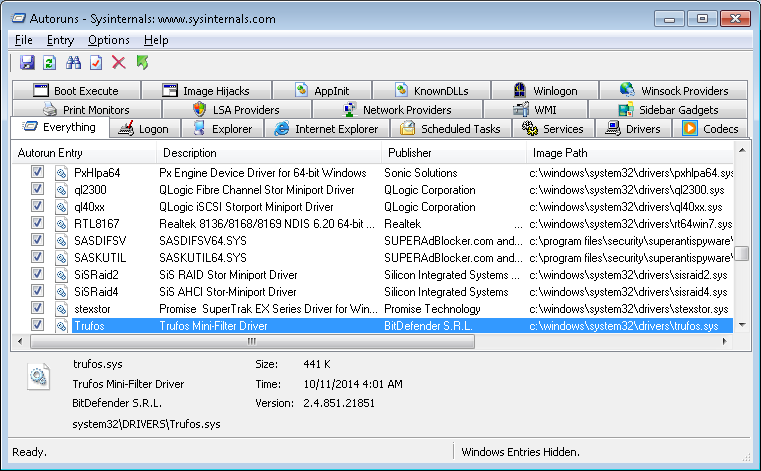The width and height of the screenshot is (761, 471).
Task: Click the Save toolbar icon
Action: click(27, 63)
